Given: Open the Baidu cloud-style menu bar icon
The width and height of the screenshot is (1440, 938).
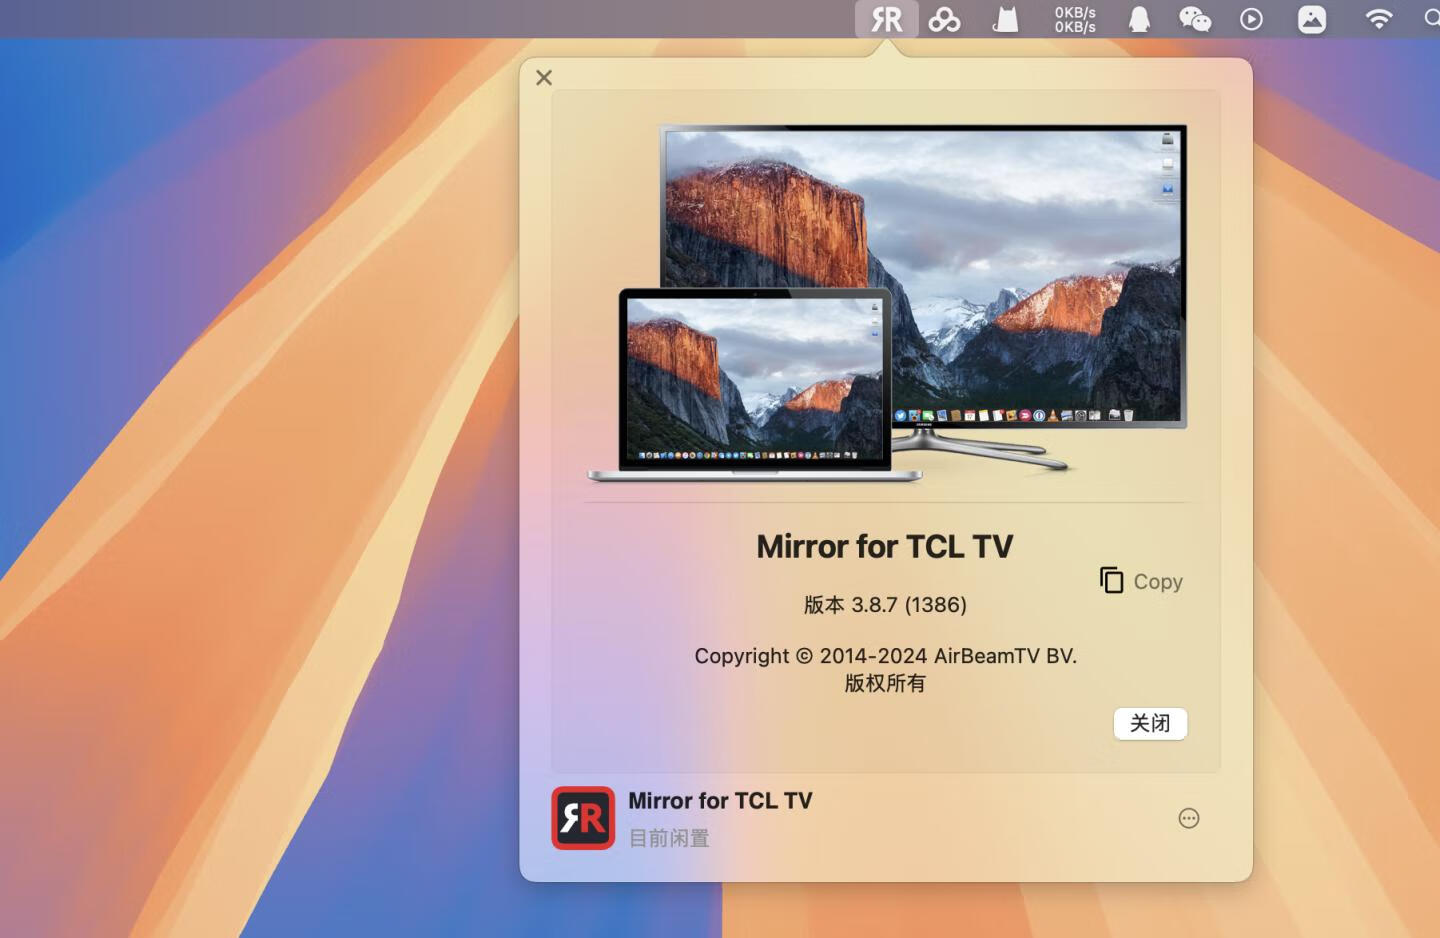Looking at the screenshot, I should point(944,19).
